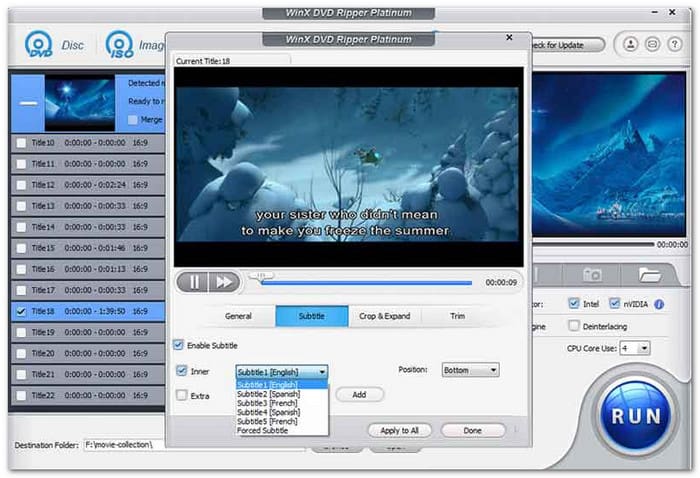Select Subtitle3 [French] in the list

pyautogui.click(x=282, y=403)
